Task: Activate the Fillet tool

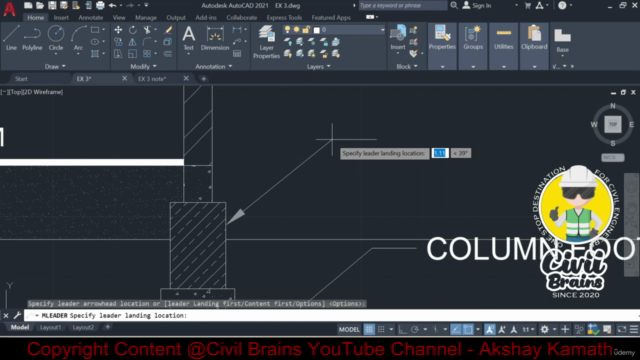Action: pyautogui.click(x=147, y=42)
